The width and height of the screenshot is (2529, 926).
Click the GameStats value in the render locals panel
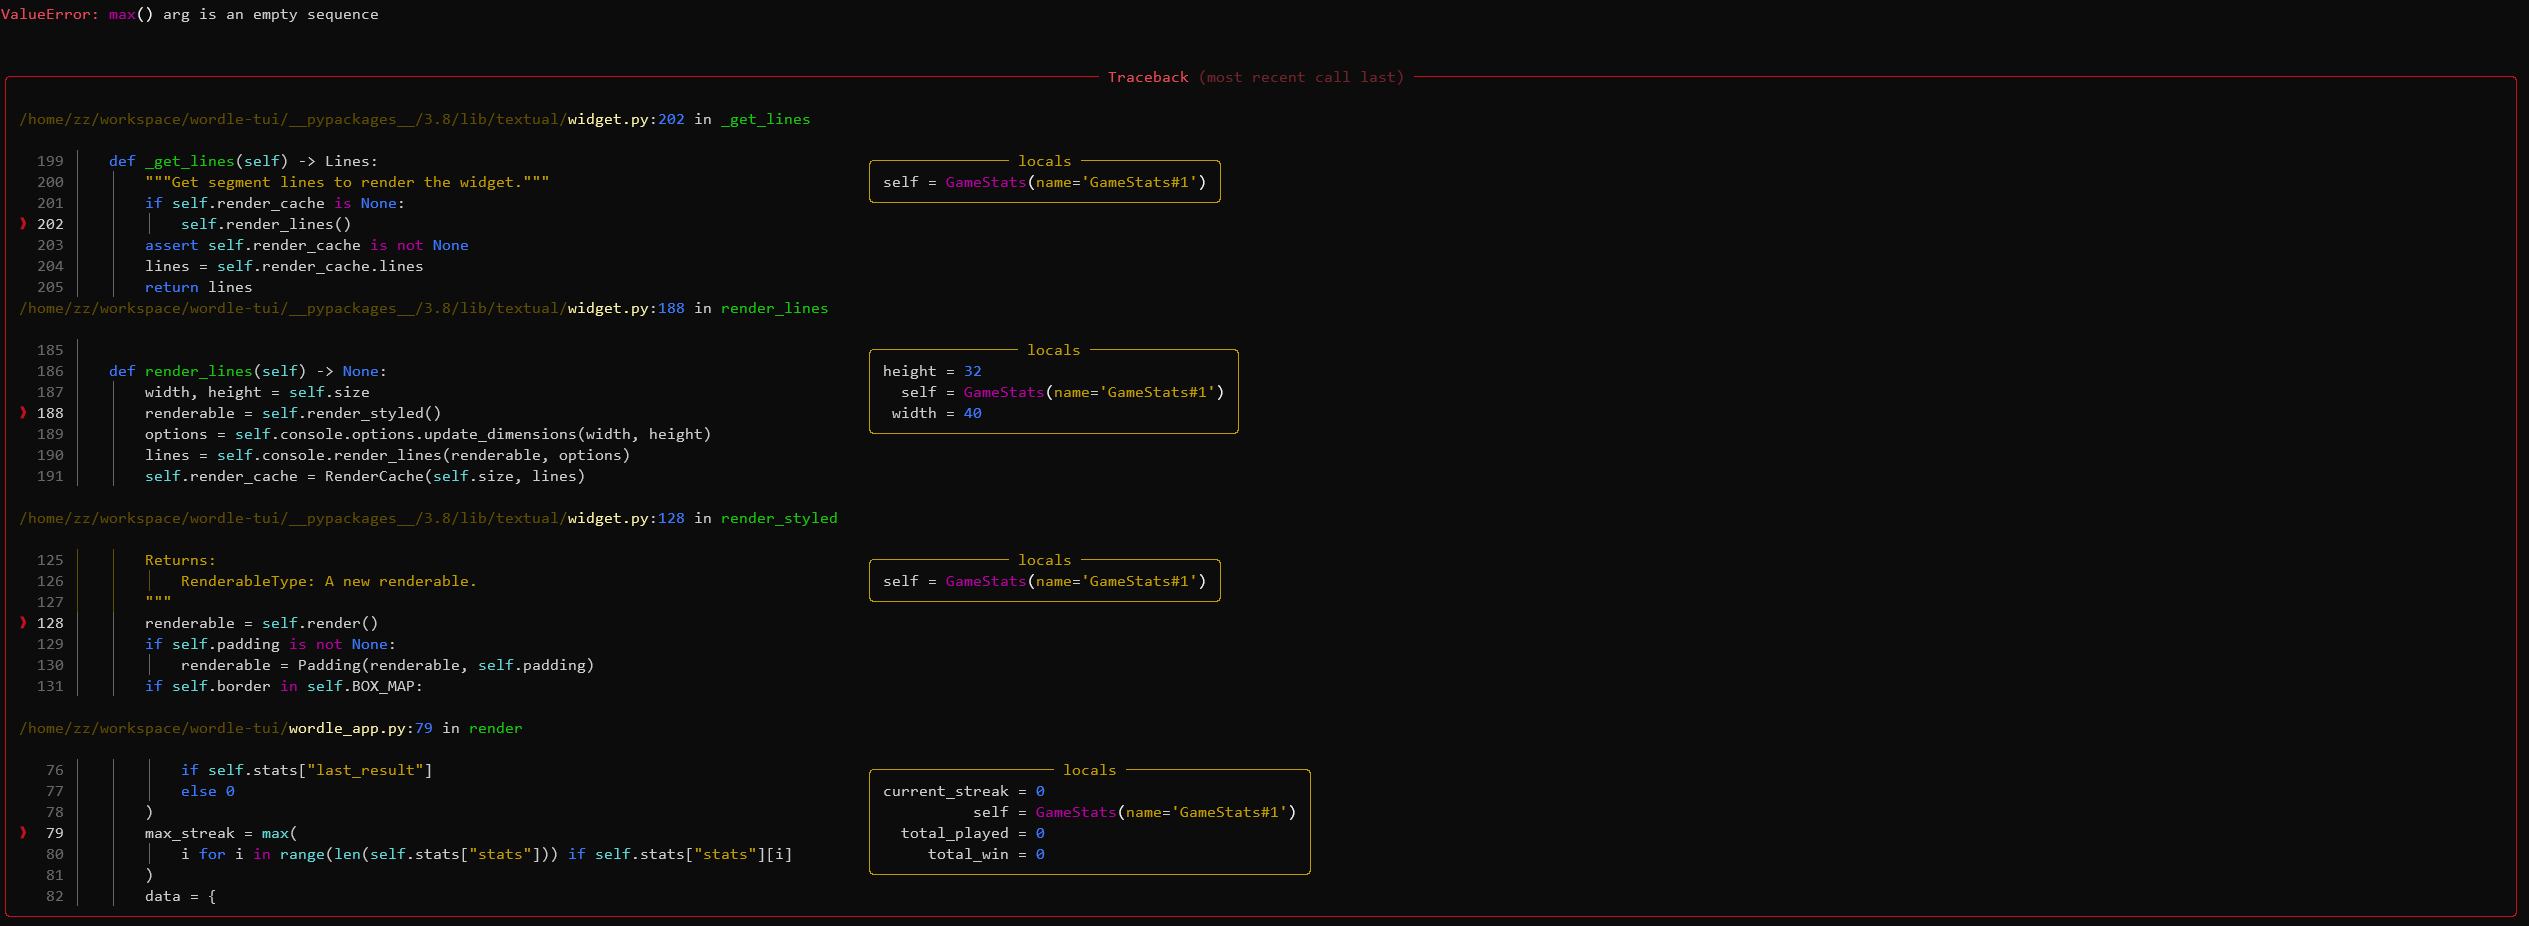[x=1075, y=812]
